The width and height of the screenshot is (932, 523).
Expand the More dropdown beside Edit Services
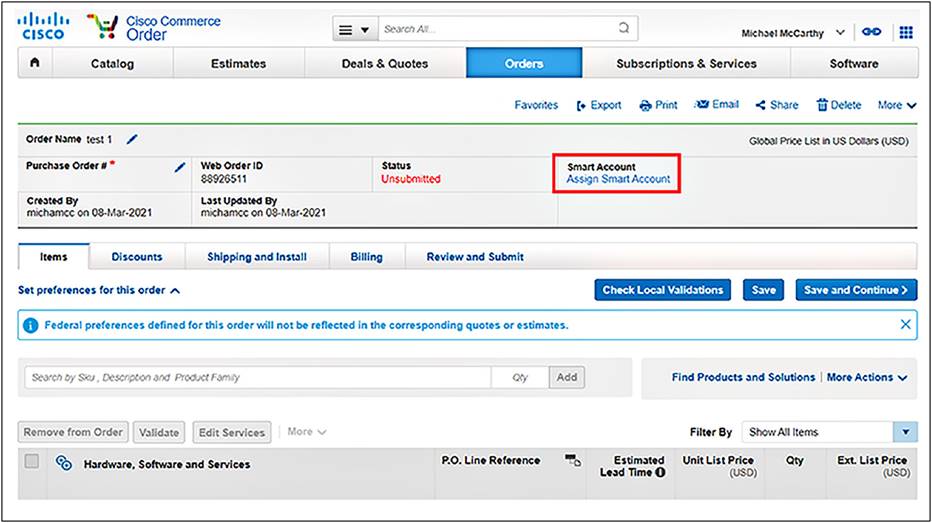(x=307, y=432)
